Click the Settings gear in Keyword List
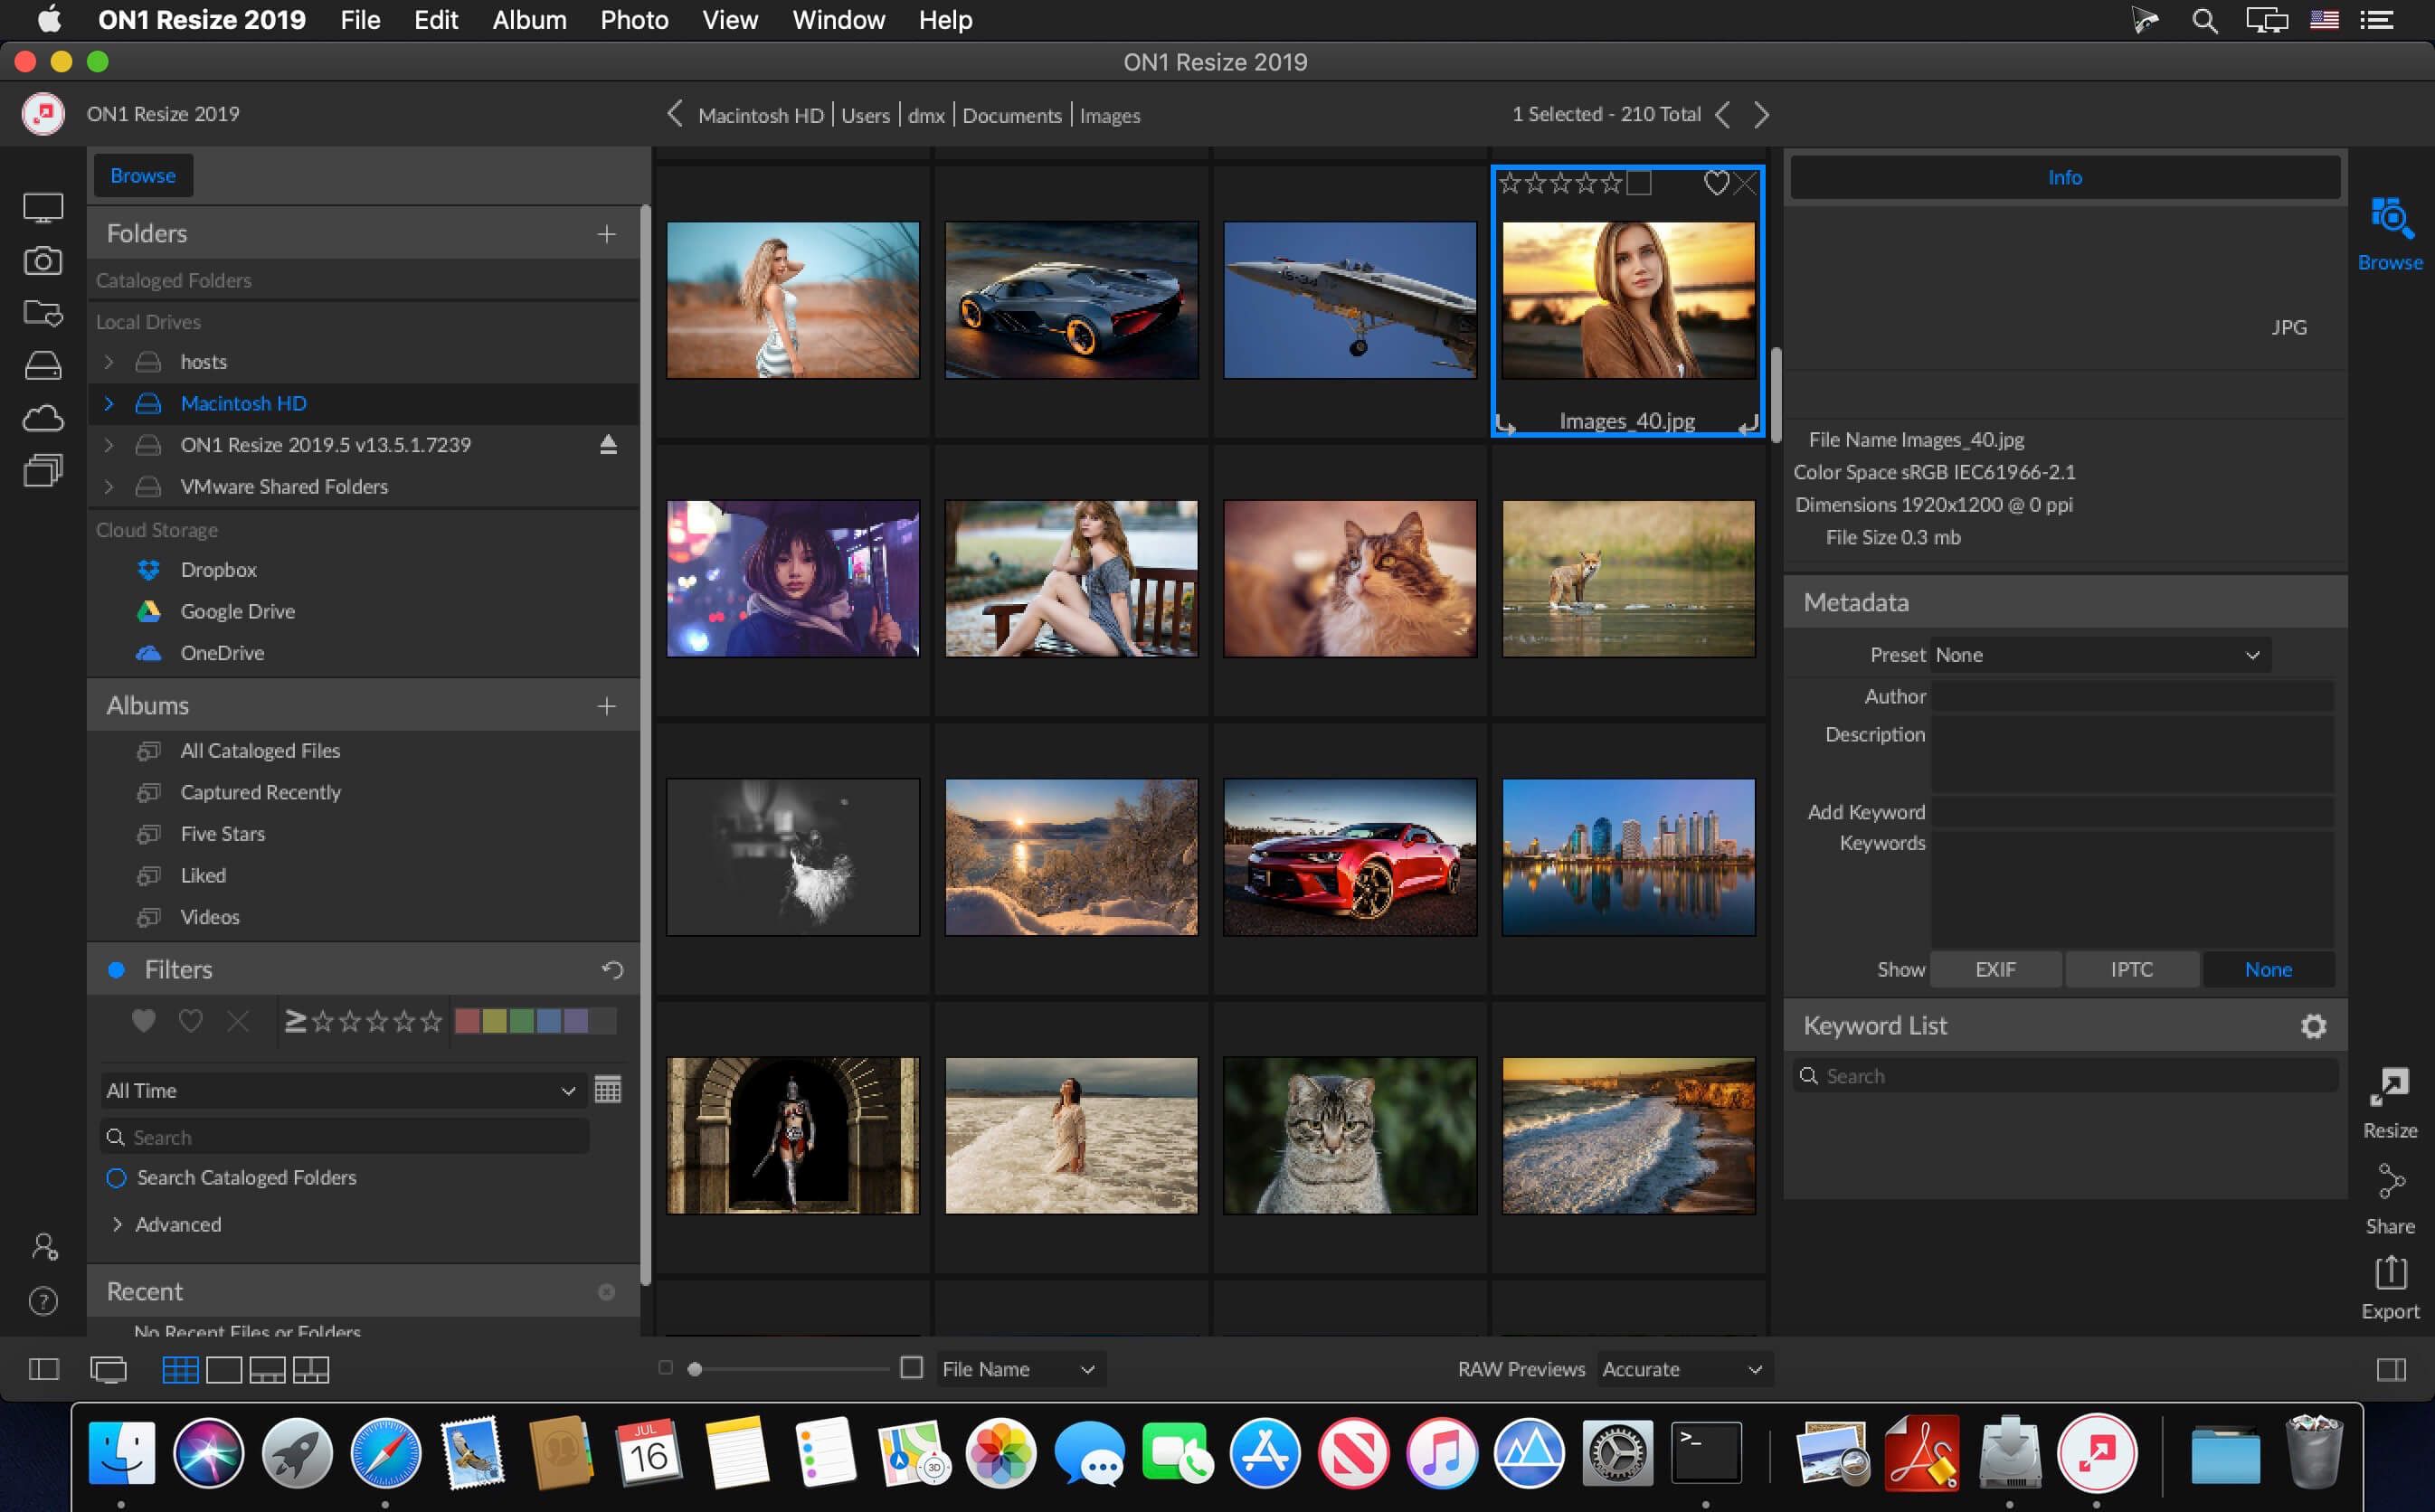This screenshot has height=1512, width=2435. (x=2313, y=1026)
